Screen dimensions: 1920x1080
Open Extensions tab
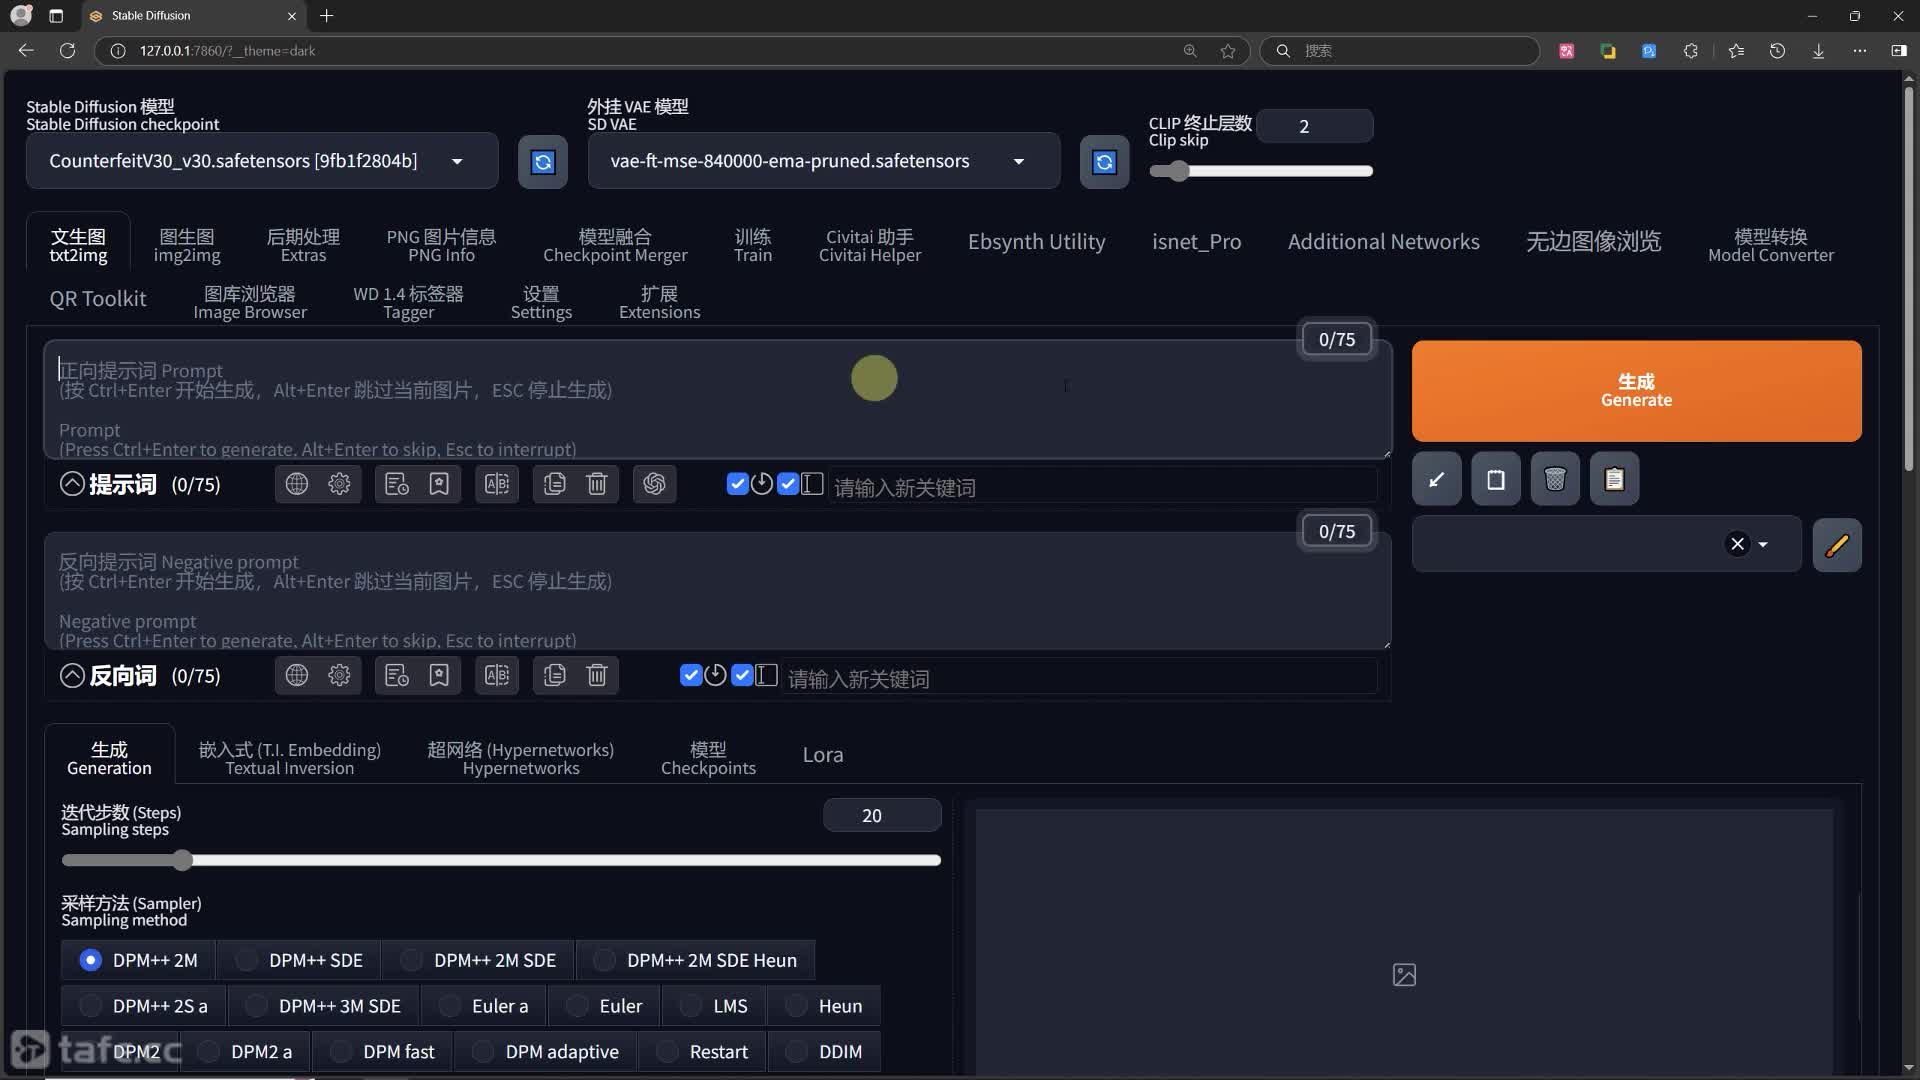pyautogui.click(x=659, y=302)
